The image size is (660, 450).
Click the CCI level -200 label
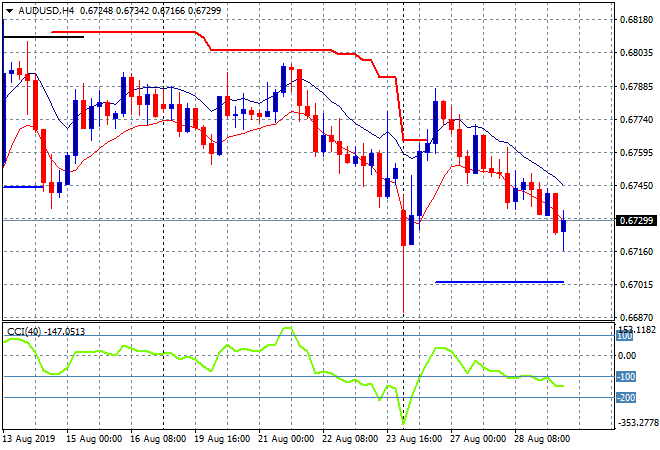tap(626, 397)
